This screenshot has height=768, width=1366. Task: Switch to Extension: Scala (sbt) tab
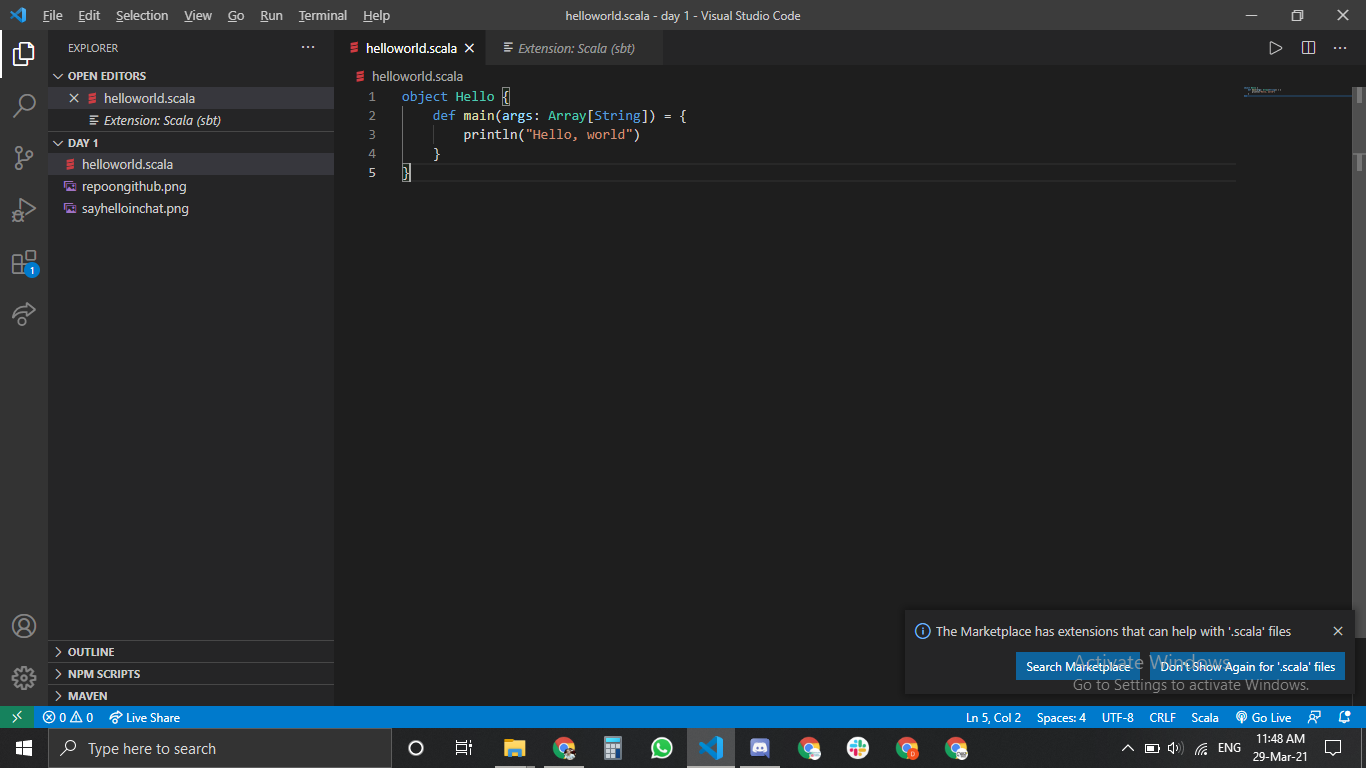[x=574, y=48]
